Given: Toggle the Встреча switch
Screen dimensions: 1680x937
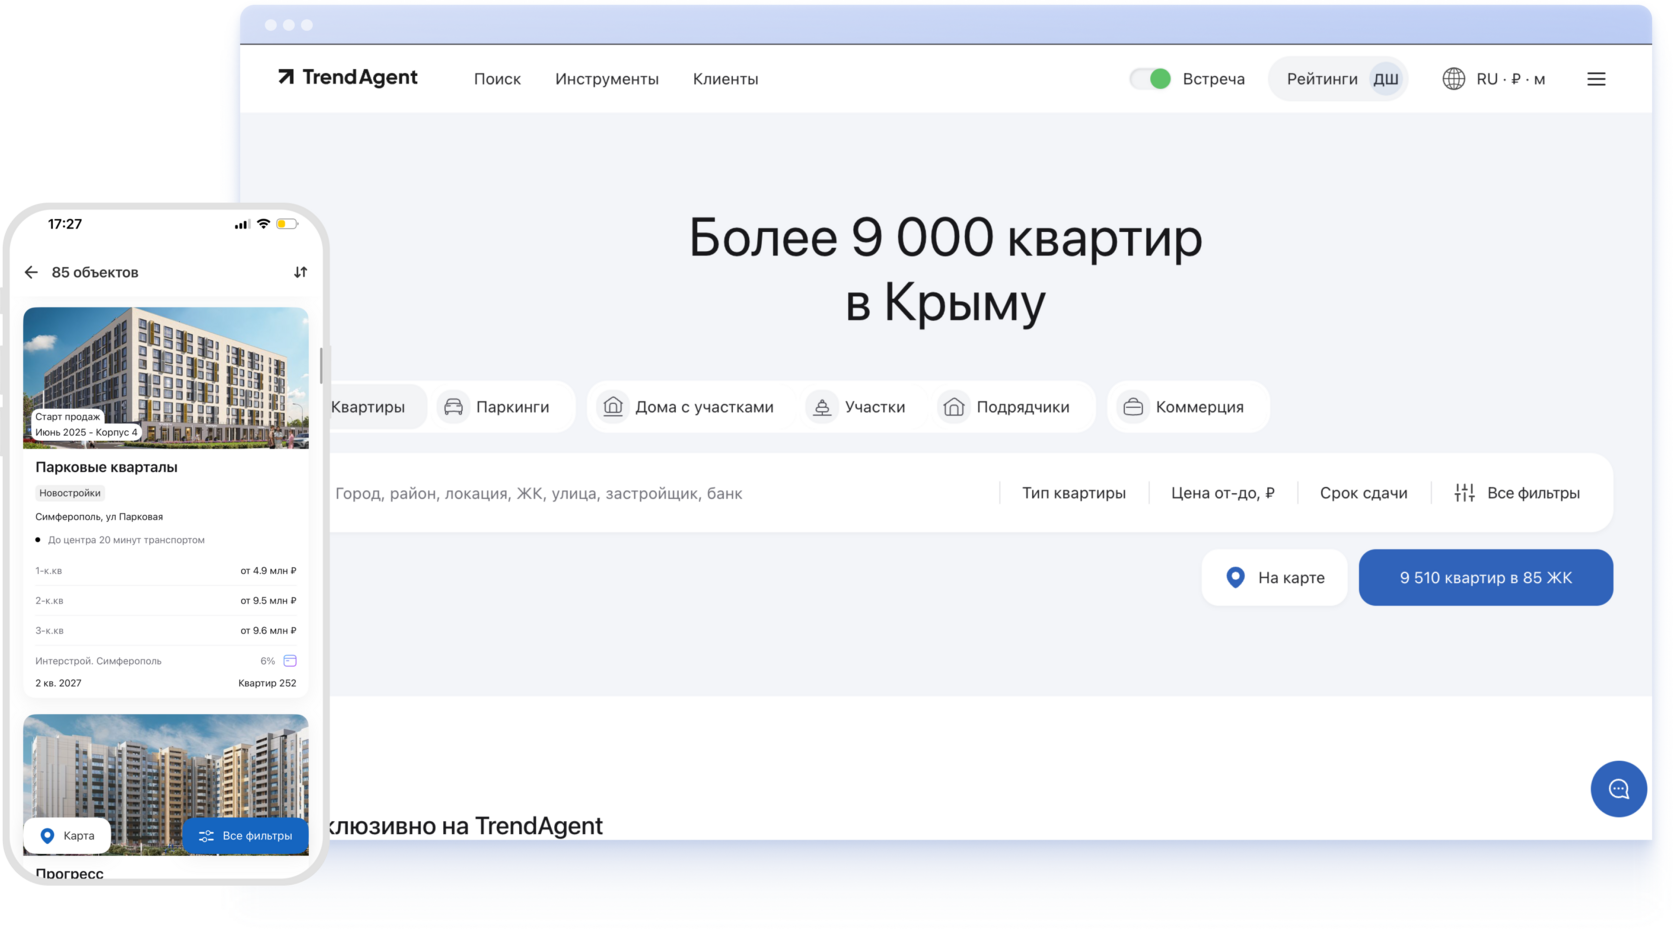Looking at the screenshot, I should [x=1150, y=79].
